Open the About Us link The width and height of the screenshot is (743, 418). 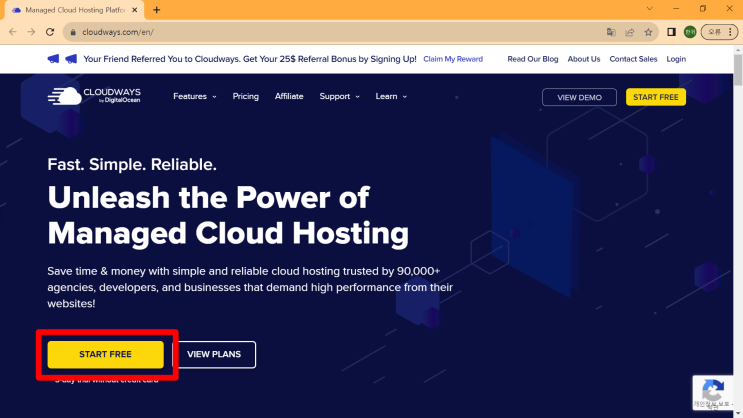coord(584,59)
